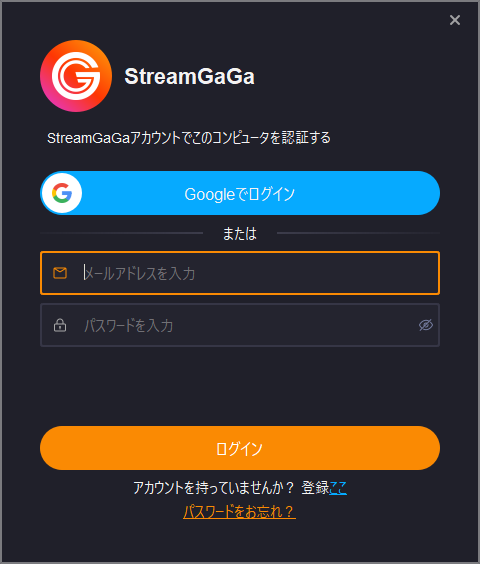The width and height of the screenshot is (480, 564).
Task: Click the Google G logo icon
Action: pyautogui.click(x=62, y=193)
